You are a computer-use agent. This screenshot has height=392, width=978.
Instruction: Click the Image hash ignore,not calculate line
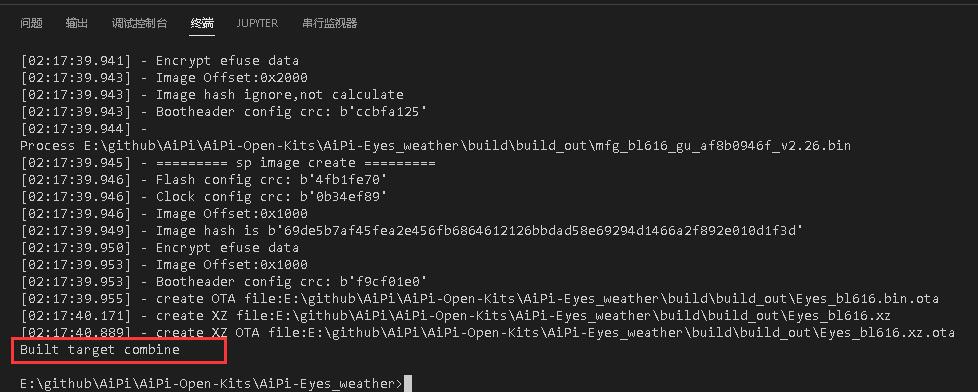tap(212, 95)
